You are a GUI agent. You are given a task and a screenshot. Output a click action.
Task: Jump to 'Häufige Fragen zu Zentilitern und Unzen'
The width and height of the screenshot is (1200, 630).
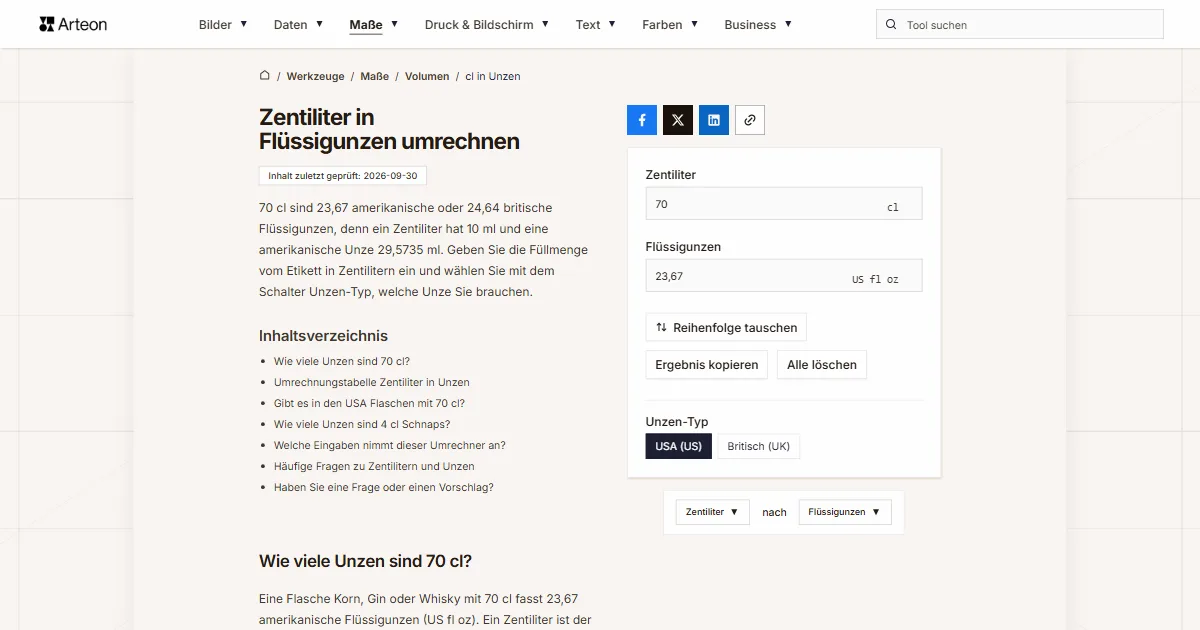[374, 466]
